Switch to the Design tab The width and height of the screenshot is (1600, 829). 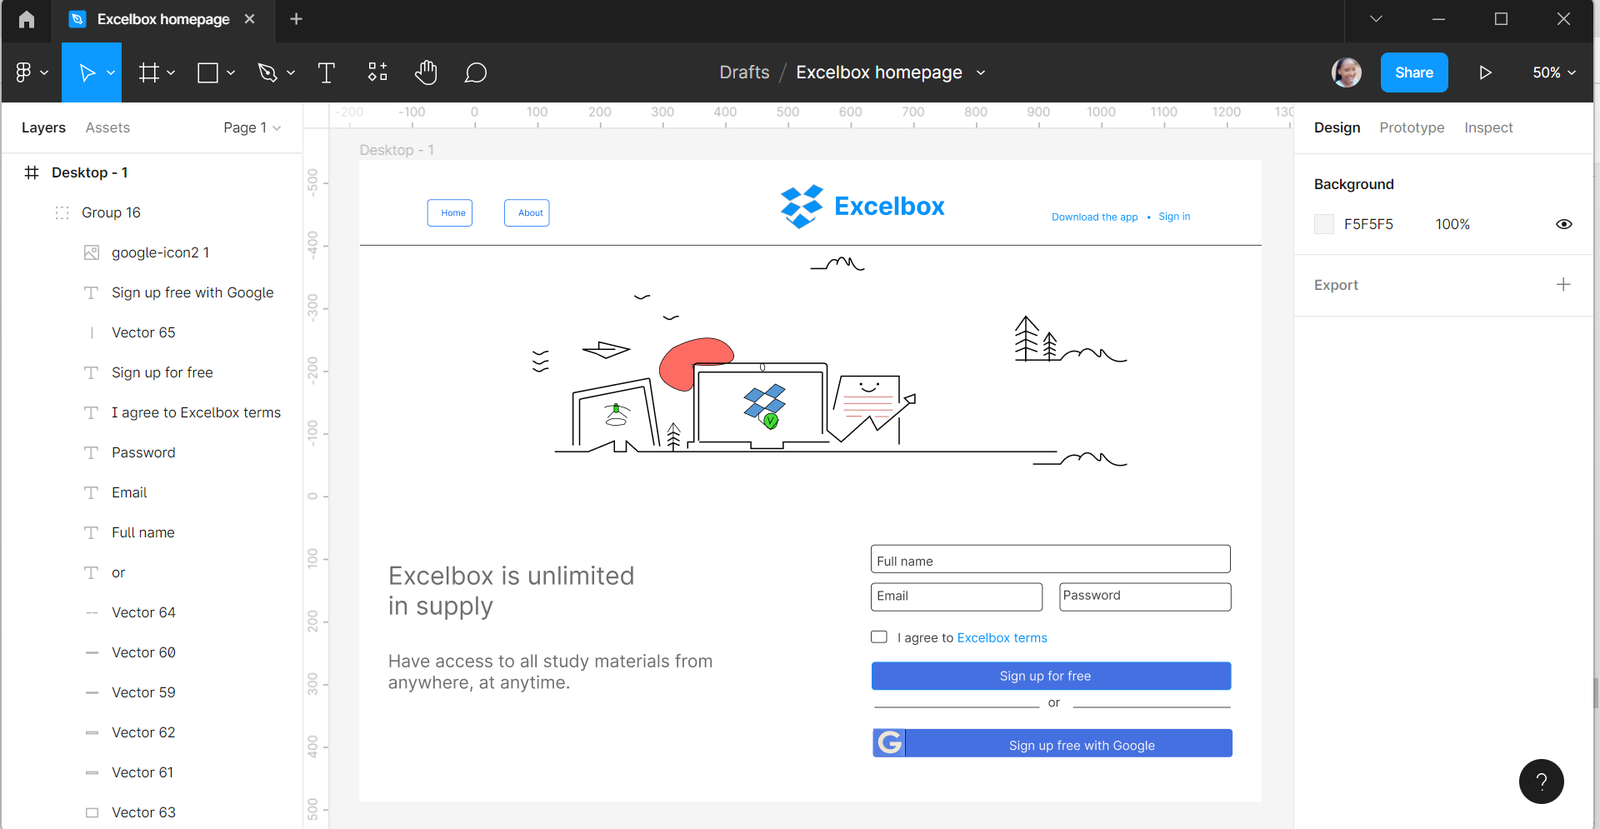(1337, 127)
